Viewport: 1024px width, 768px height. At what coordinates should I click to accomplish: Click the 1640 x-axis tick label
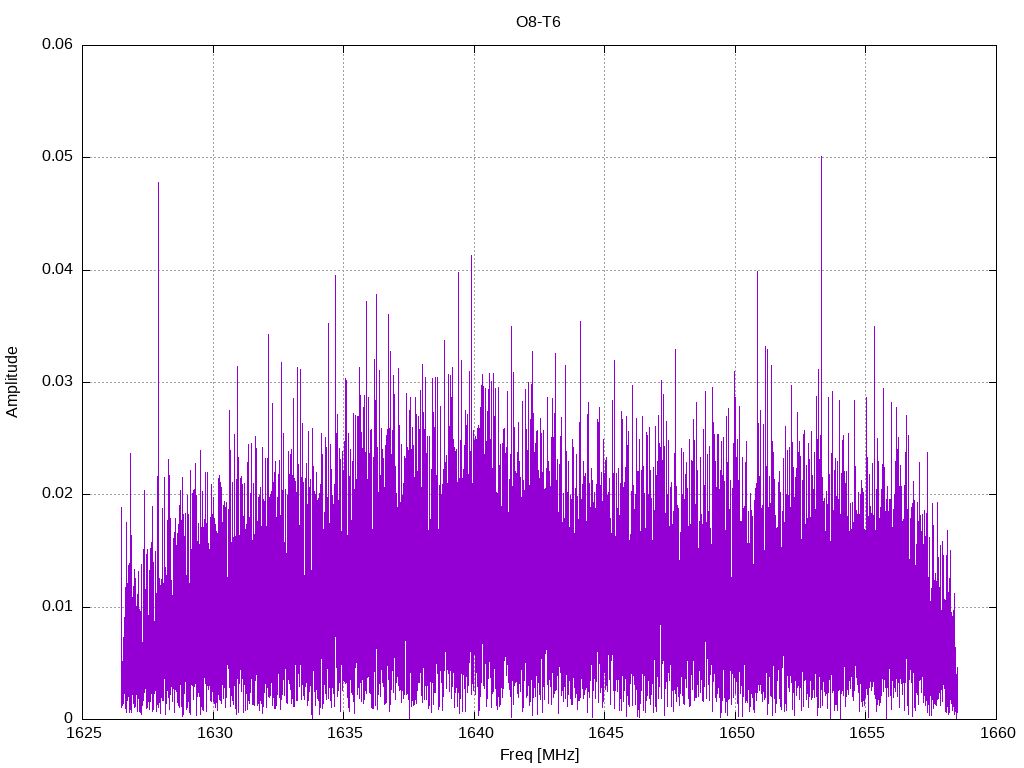coord(475,733)
